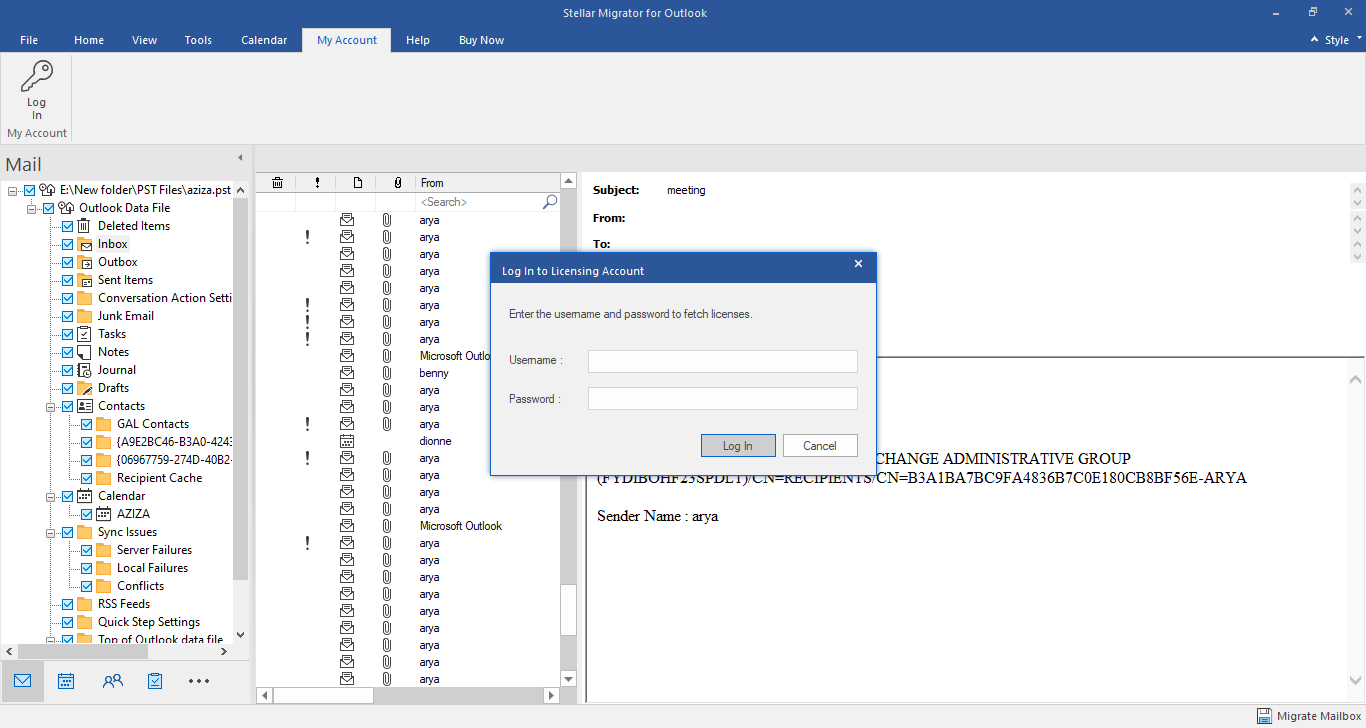Uncheck the Server Failures checkbox
The image size is (1366, 728).
pyautogui.click(x=87, y=550)
